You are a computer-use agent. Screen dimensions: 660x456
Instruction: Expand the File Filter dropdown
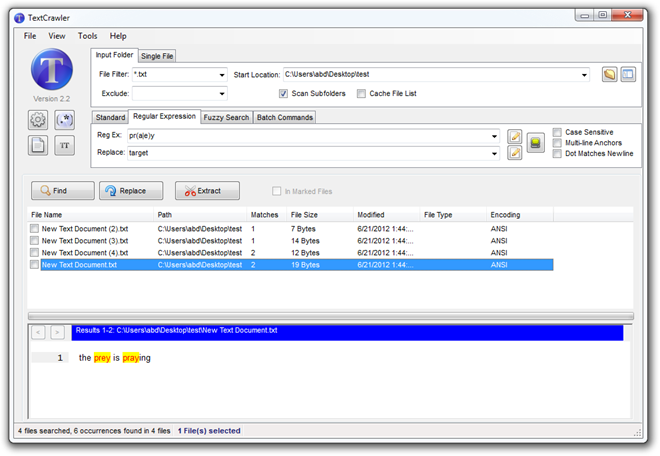click(x=221, y=75)
